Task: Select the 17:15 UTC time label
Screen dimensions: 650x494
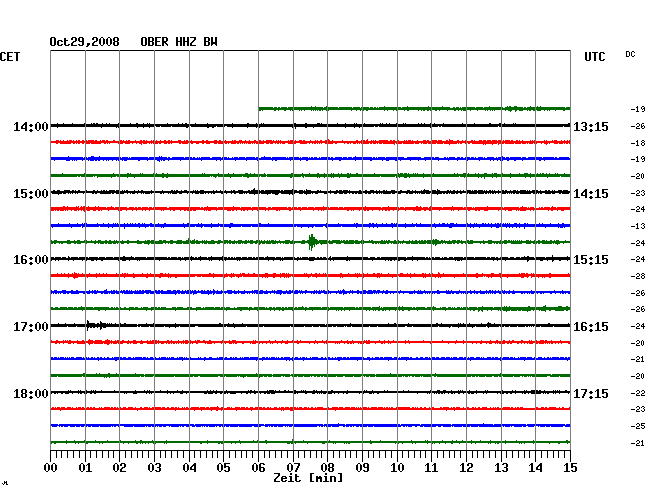Action: [591, 393]
